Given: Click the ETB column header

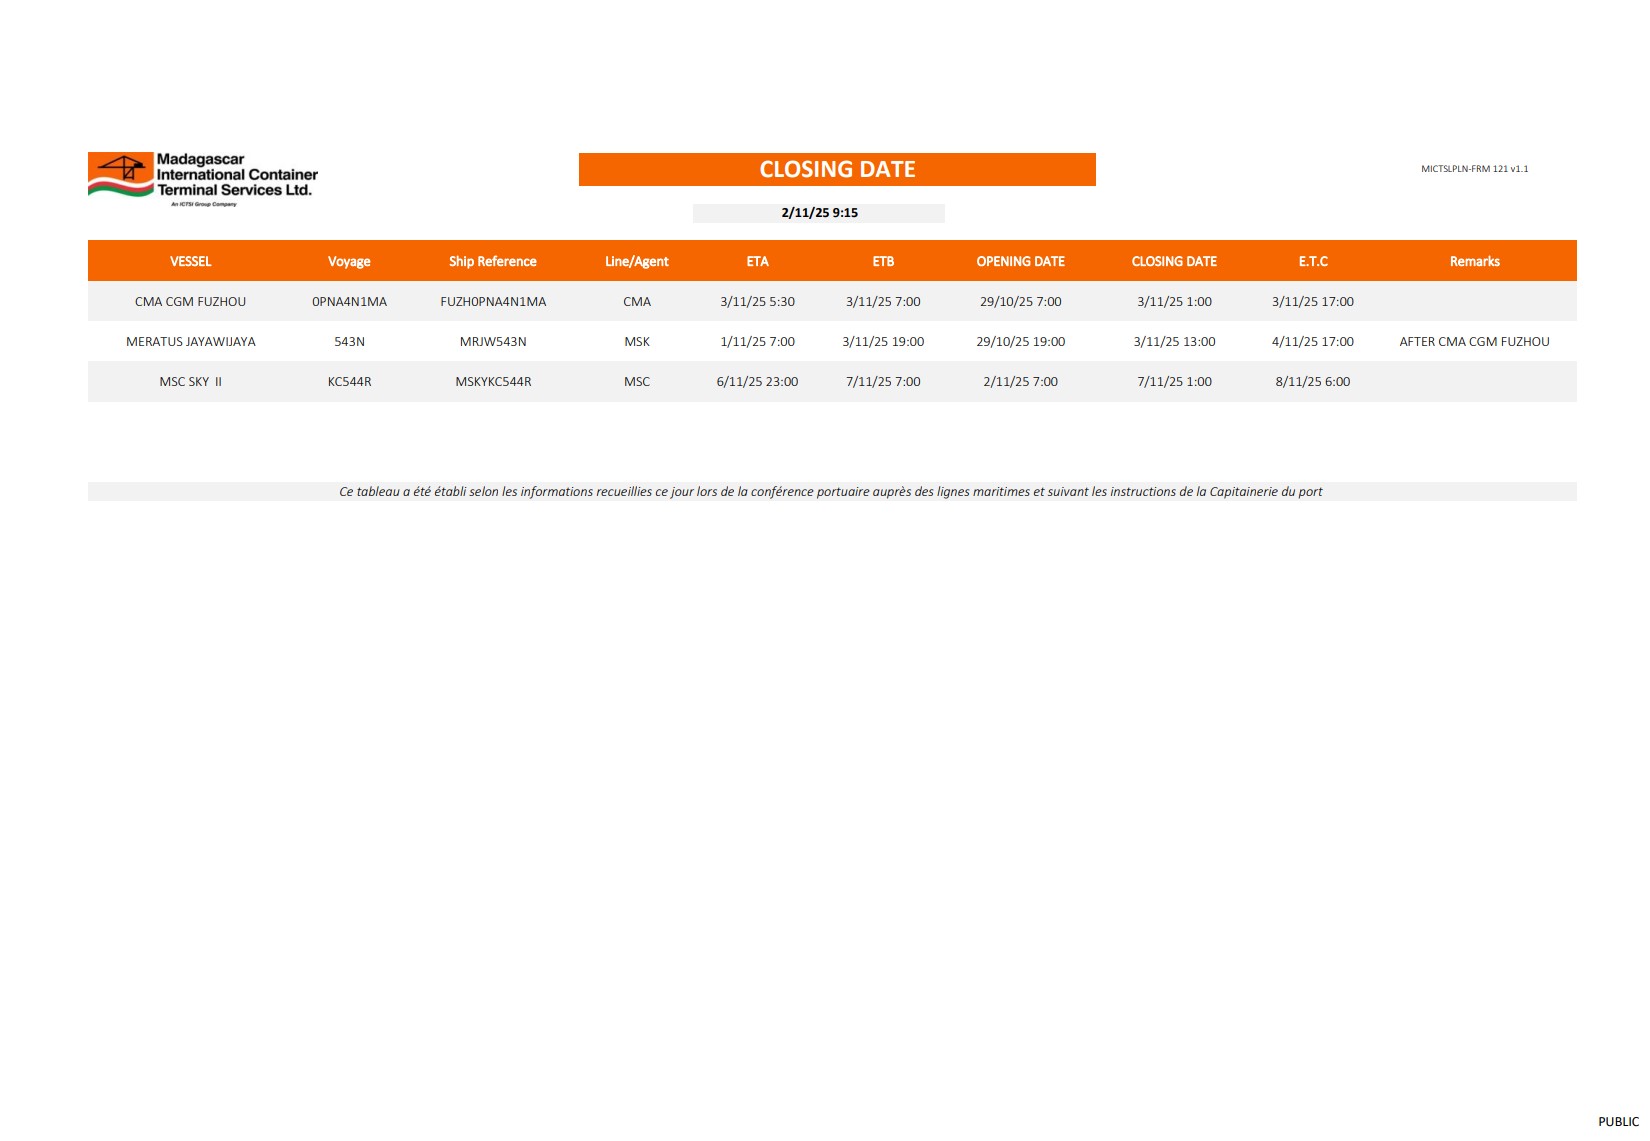Looking at the screenshot, I should (883, 261).
